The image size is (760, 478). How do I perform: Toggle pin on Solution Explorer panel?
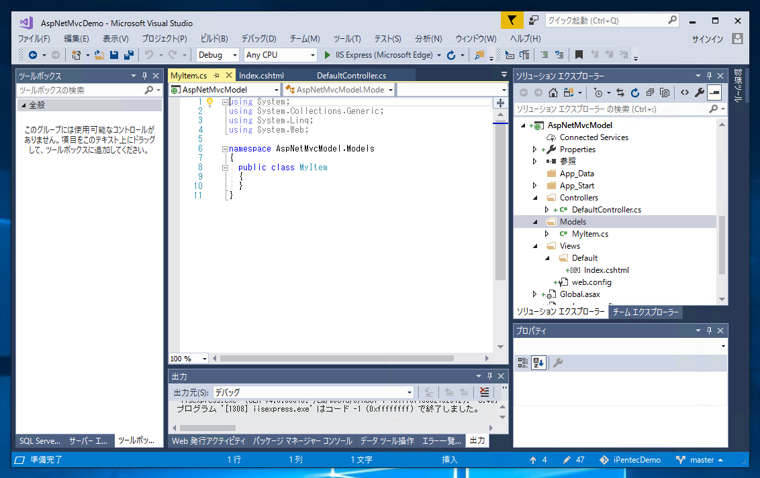coord(709,76)
